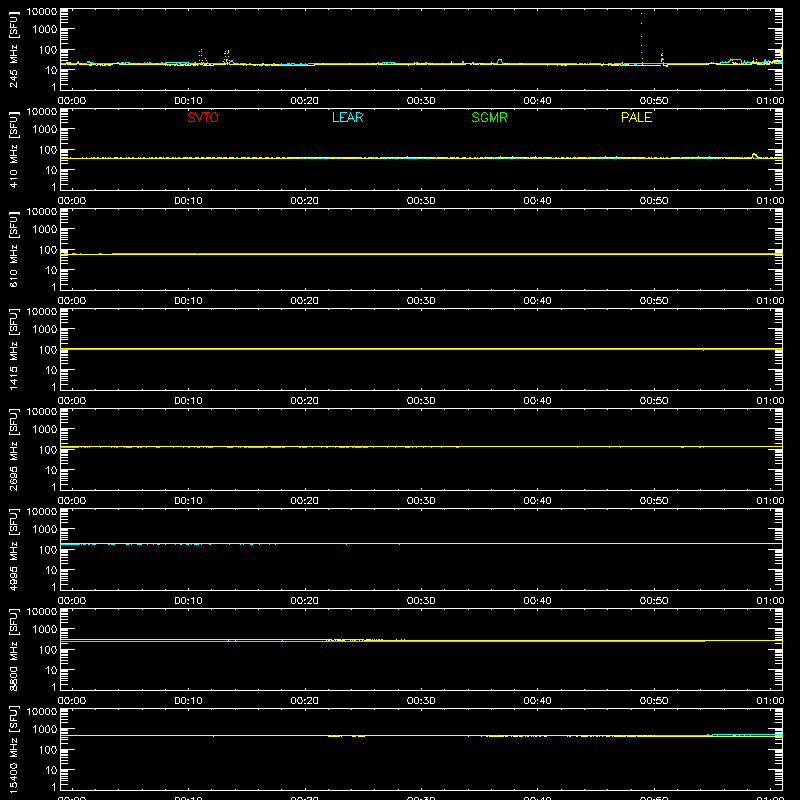
Task: Click the 10 tick label of 1415 MHz plot
Action: [x=51, y=370]
